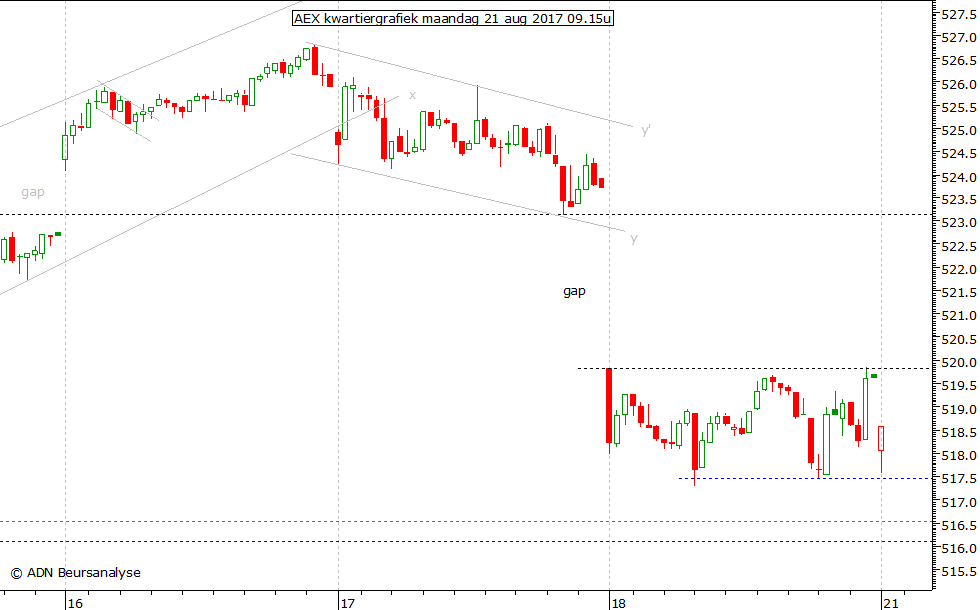Viewport: 980px width, 610px height.
Task: Click the gray 'gap' label at left
Action: pyautogui.click(x=32, y=192)
